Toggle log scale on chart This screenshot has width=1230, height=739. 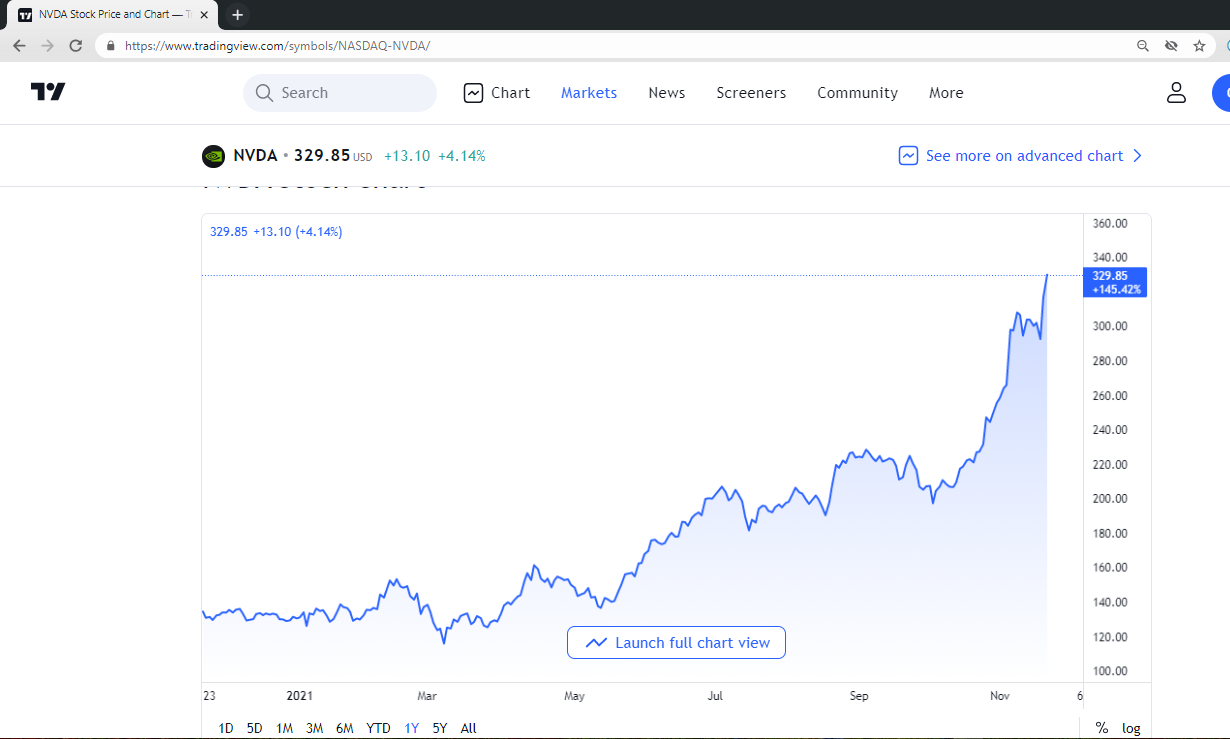coord(1131,728)
